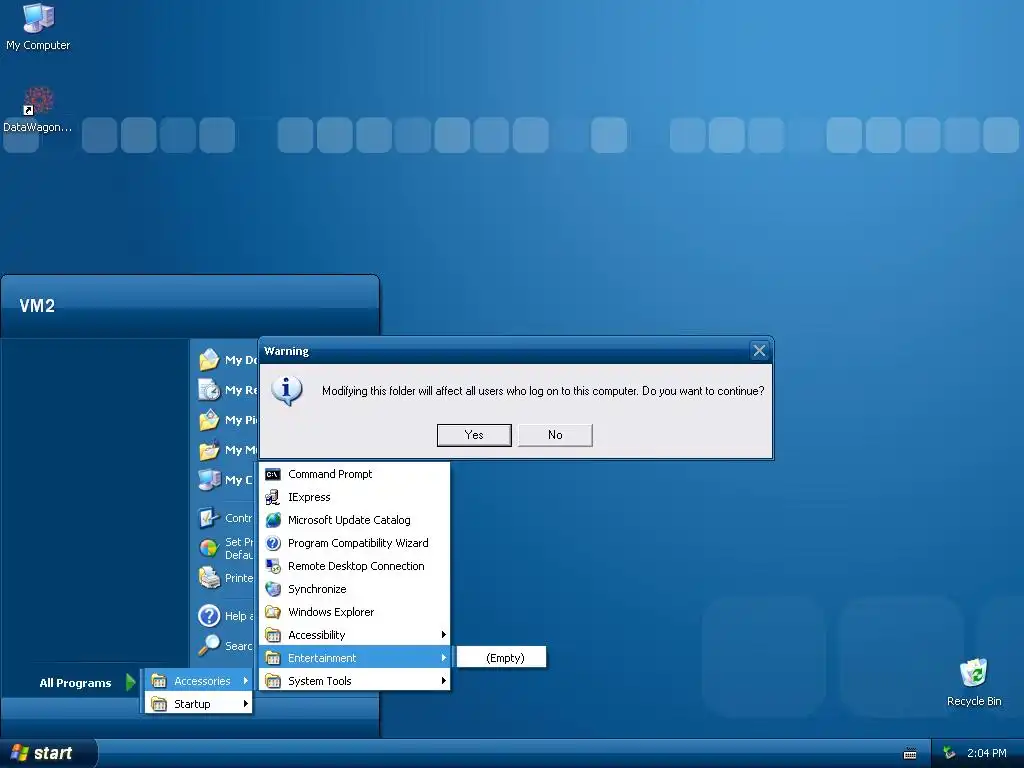The image size is (1024, 768).
Task: Choose Synchronize in Accessories menu
Action: point(355,589)
